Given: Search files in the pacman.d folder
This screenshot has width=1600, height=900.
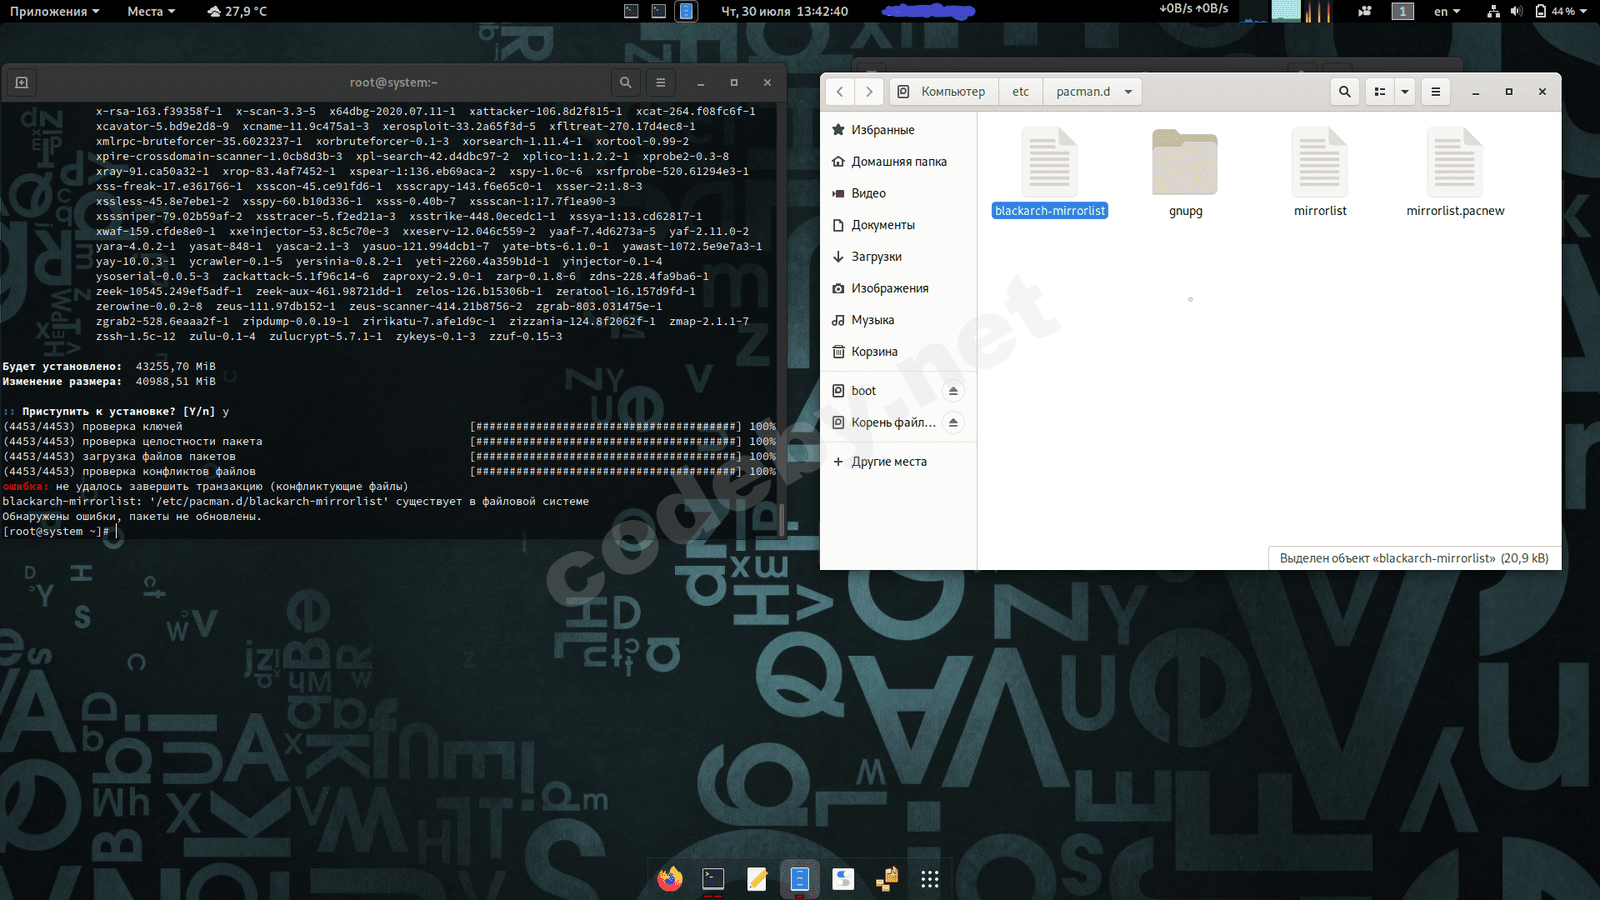Looking at the screenshot, I should 1344,92.
